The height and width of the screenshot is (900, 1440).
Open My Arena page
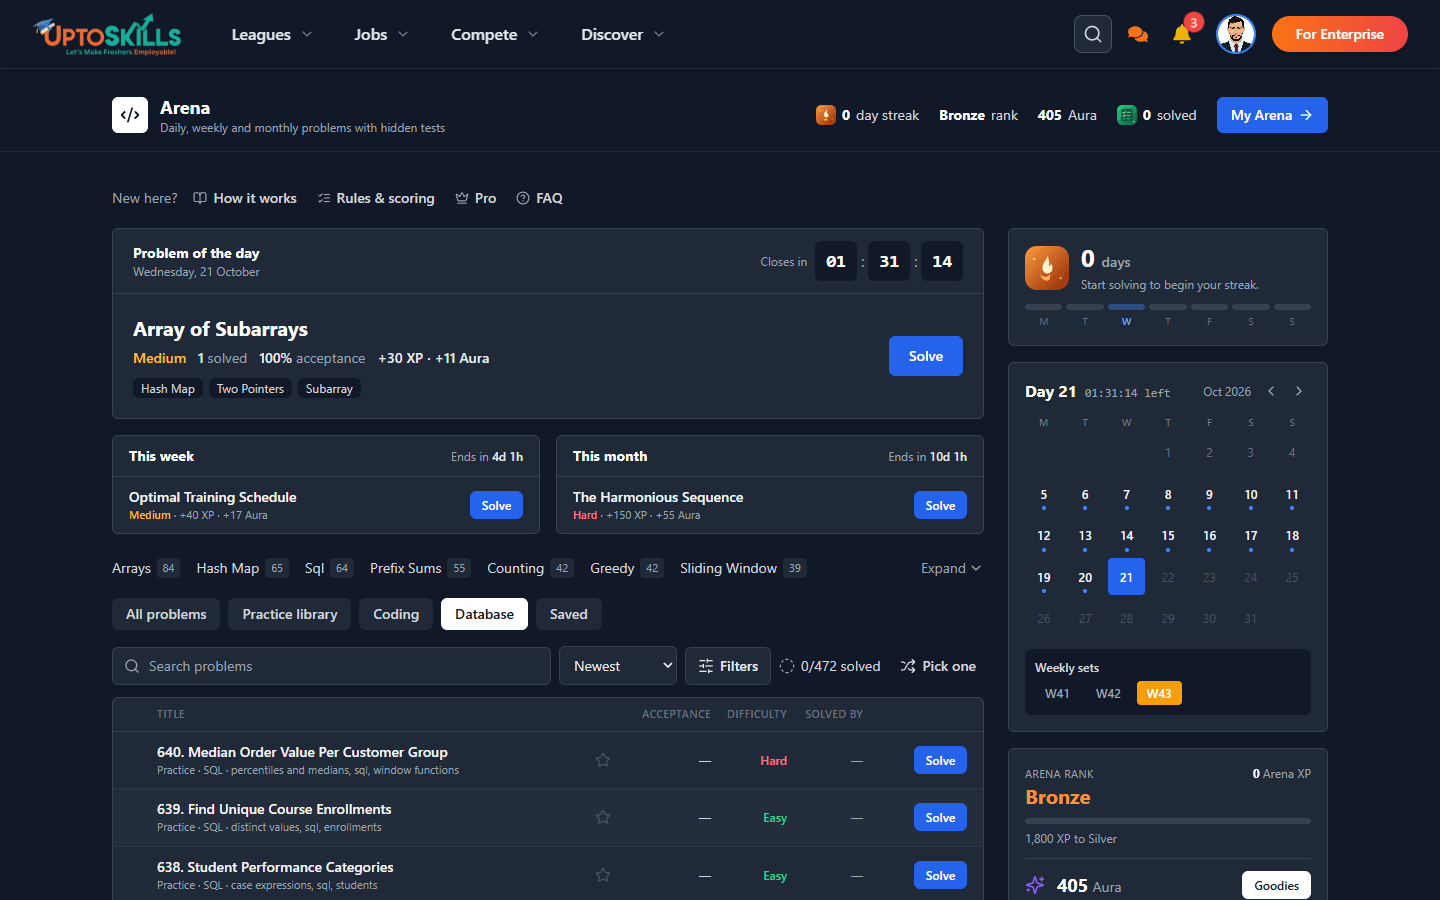point(1272,115)
